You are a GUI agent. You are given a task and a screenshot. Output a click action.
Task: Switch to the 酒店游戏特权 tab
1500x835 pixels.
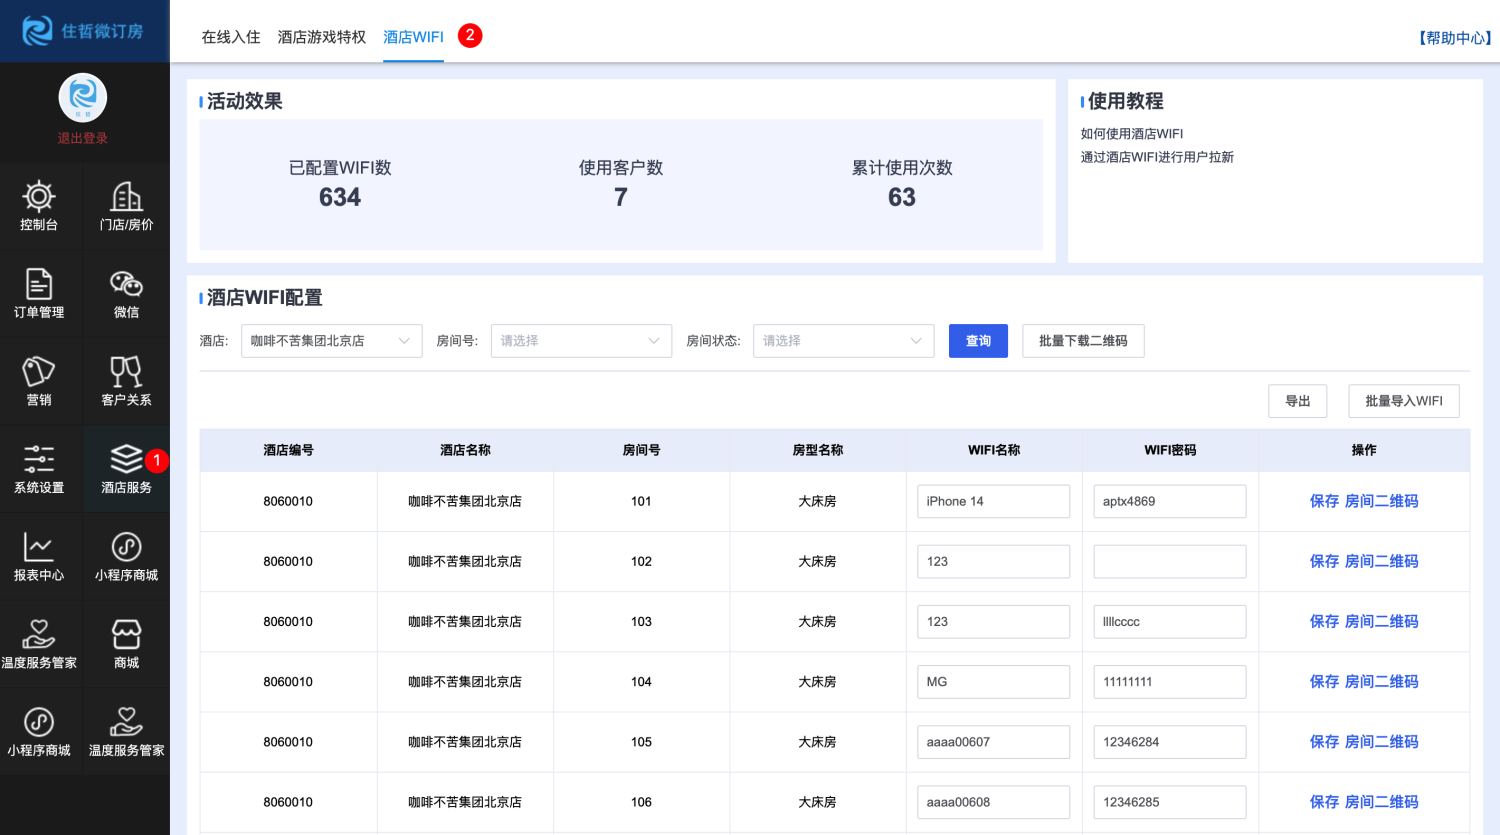click(x=322, y=37)
